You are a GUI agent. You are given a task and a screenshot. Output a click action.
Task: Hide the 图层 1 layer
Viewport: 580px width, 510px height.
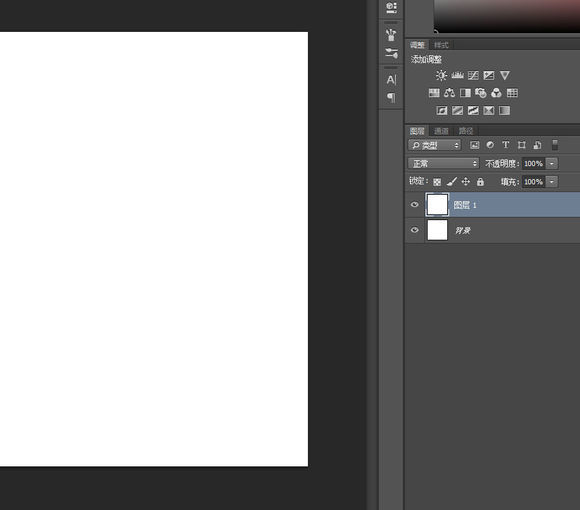[415, 205]
